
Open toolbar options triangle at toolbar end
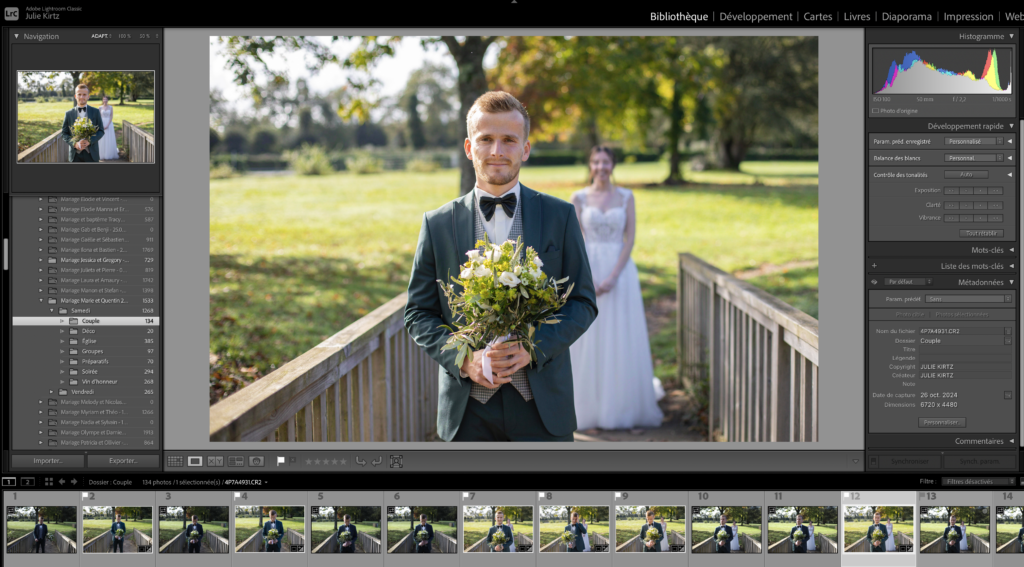(x=856, y=461)
